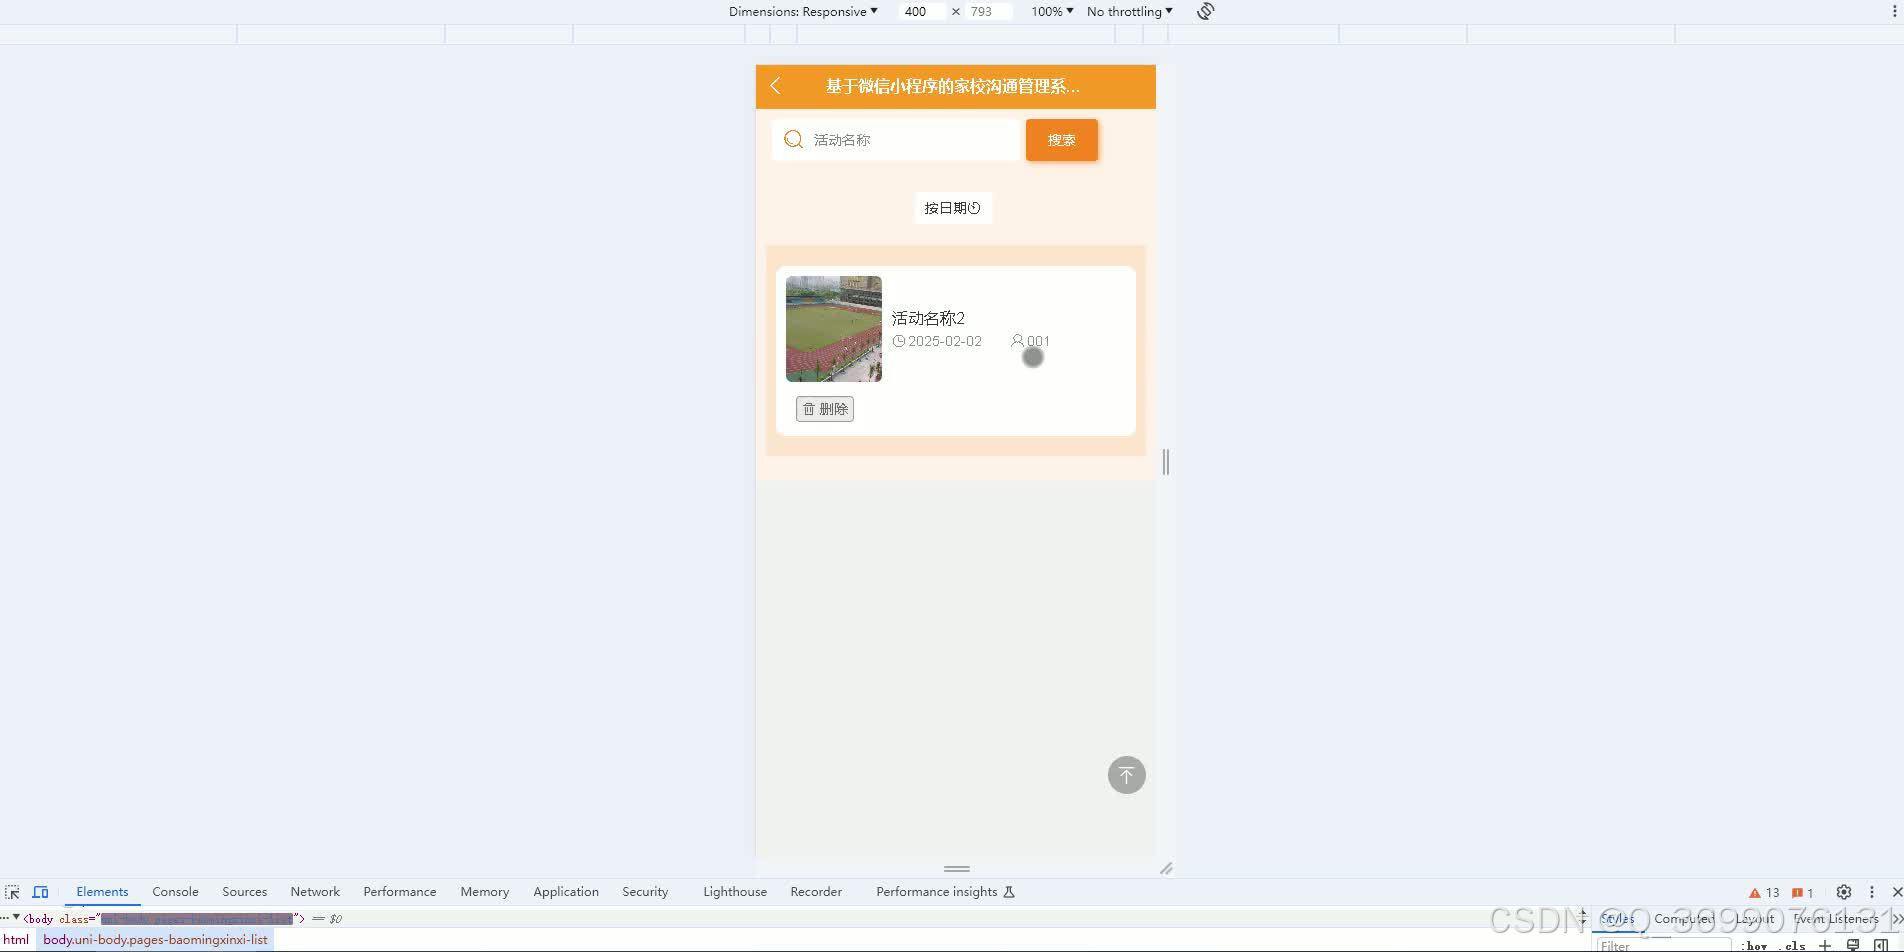The width and height of the screenshot is (1904, 952).
Task: Click the back-to-top floating circle button
Action: pos(1126,774)
